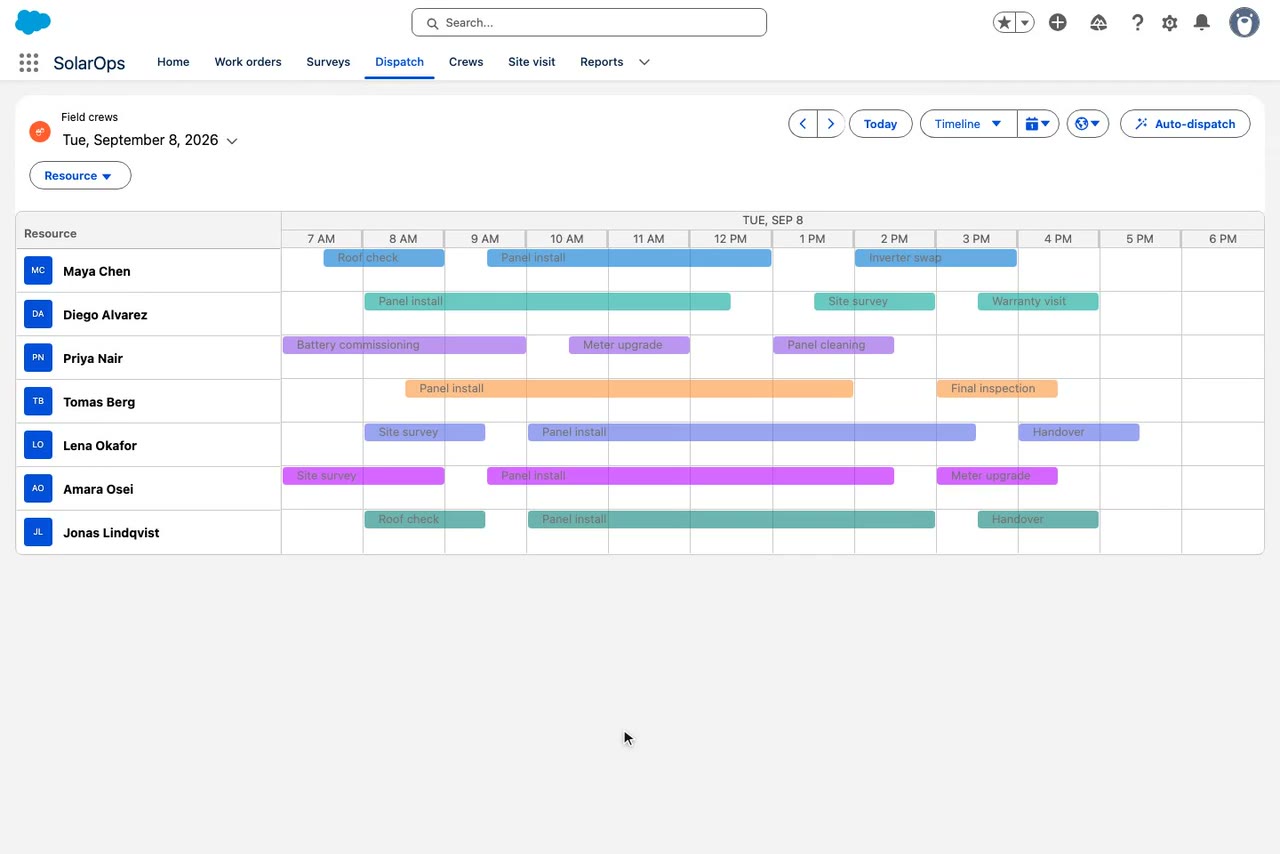Open the Reports tab
The width and height of the screenshot is (1280, 854).
[601, 62]
